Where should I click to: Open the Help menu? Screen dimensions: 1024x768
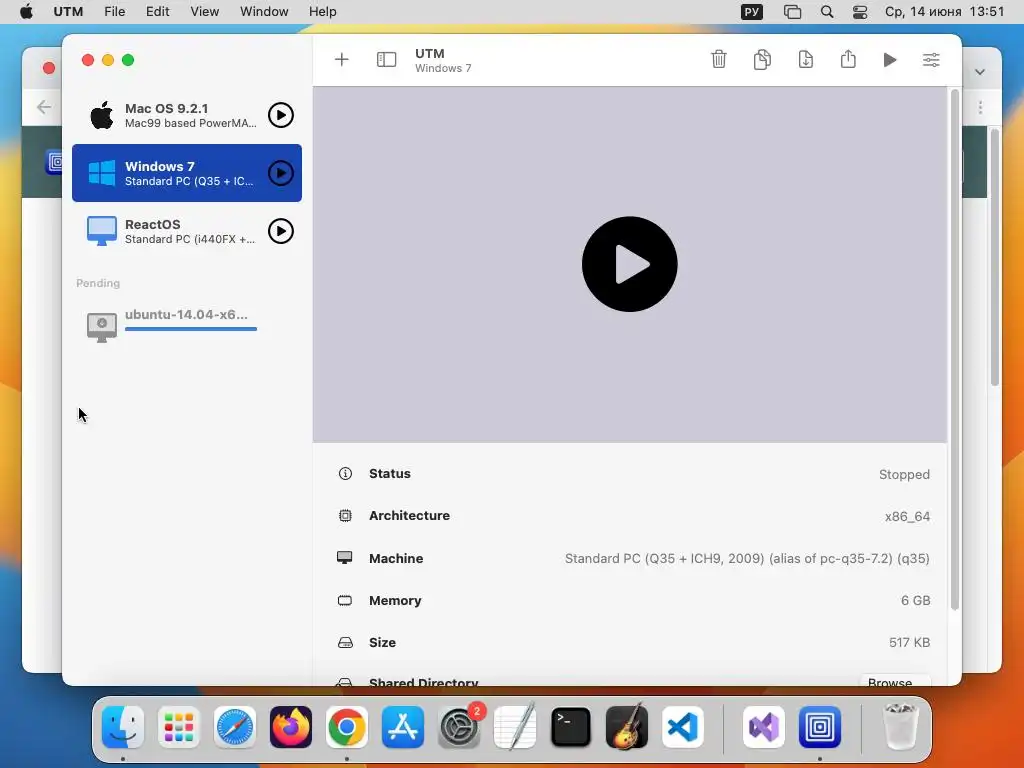point(323,12)
